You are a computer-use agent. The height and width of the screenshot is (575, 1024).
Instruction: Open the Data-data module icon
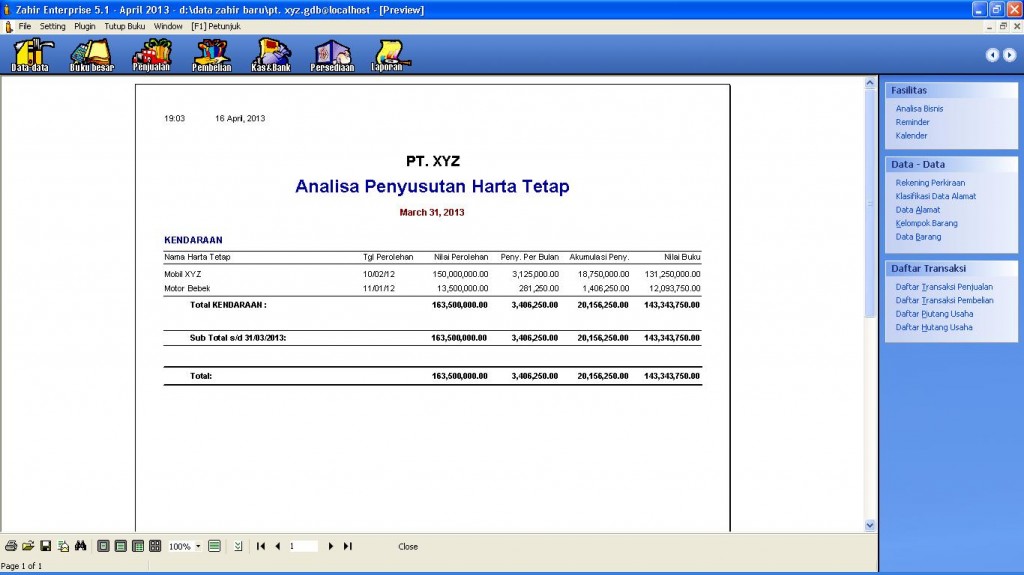pyautogui.click(x=31, y=55)
